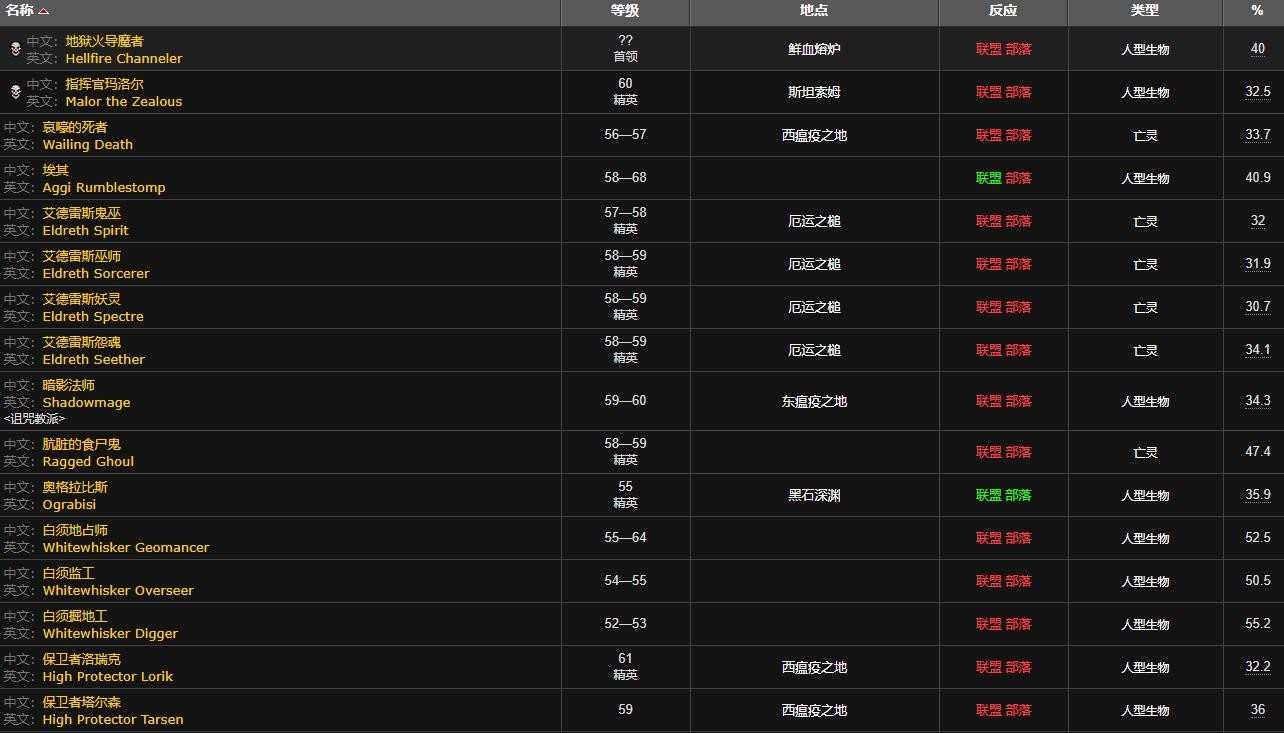The image size is (1284, 733).
Task: Open Whitewhisker Digger NPC link
Action: pyautogui.click(x=110, y=633)
